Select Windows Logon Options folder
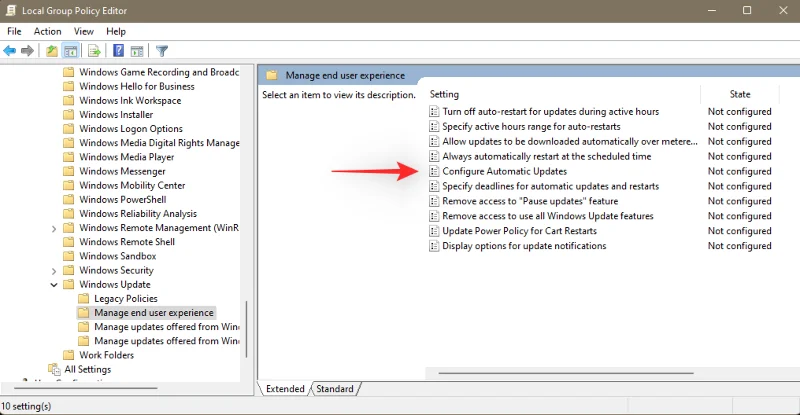The width and height of the screenshot is (800, 415). [131, 129]
